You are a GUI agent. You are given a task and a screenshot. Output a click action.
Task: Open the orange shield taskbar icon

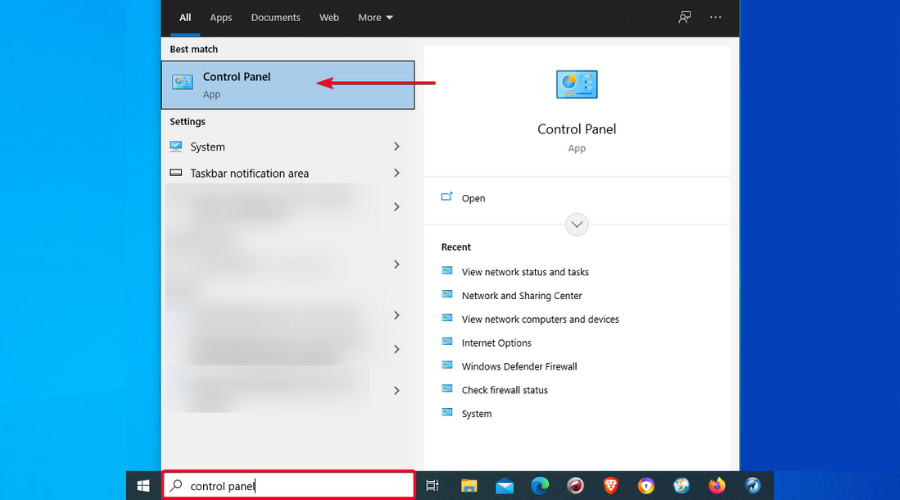point(646,486)
